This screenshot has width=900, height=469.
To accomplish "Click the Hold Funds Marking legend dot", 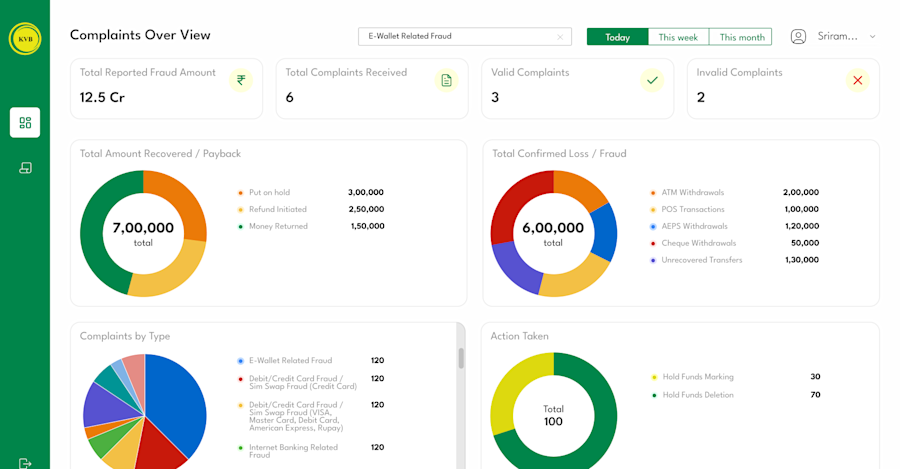I will click(654, 377).
